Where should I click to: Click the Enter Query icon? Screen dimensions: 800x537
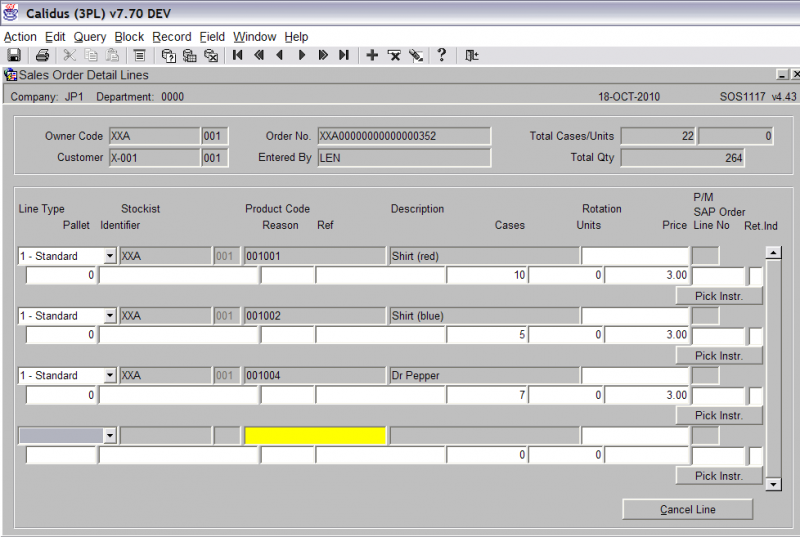click(x=168, y=55)
